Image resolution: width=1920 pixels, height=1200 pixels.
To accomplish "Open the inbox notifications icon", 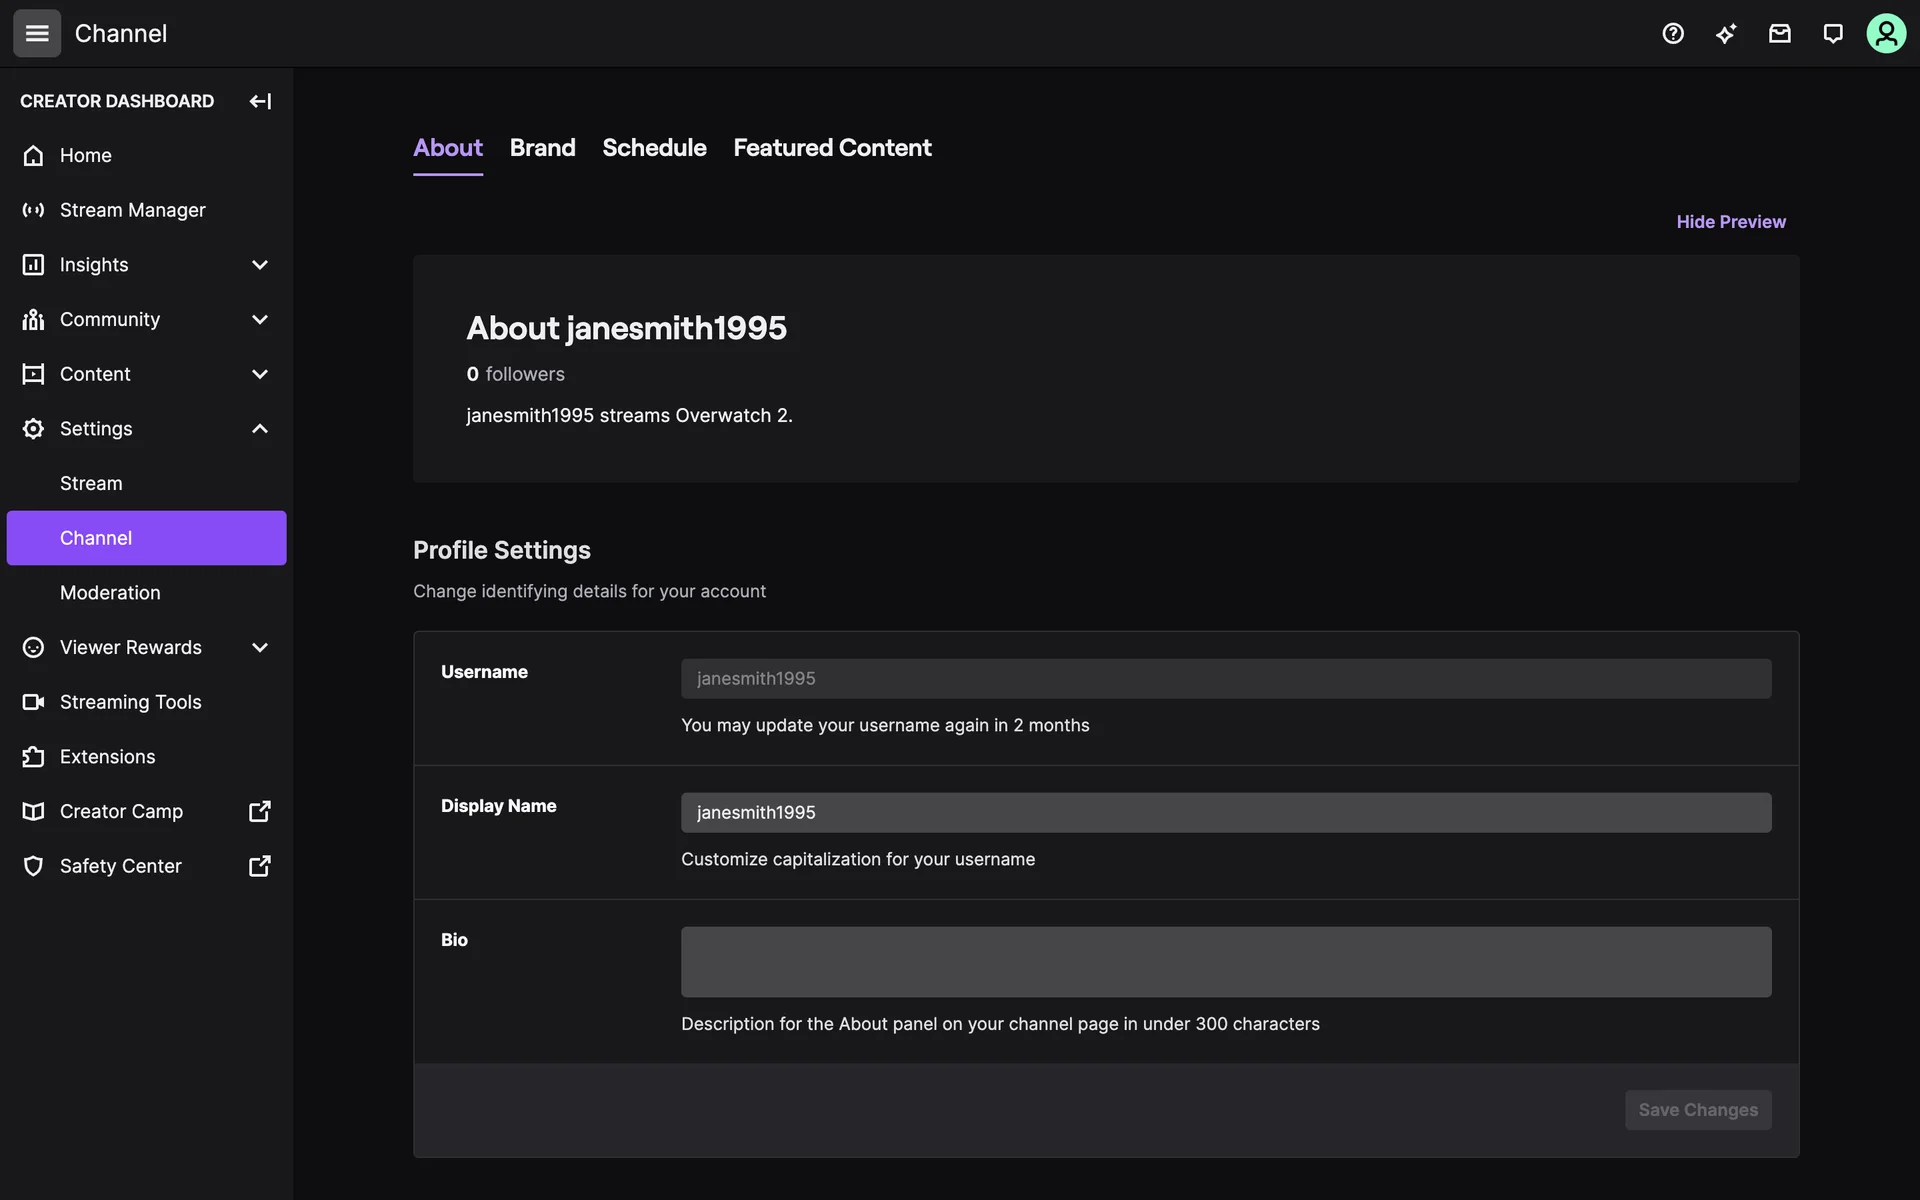I will coord(1779,34).
